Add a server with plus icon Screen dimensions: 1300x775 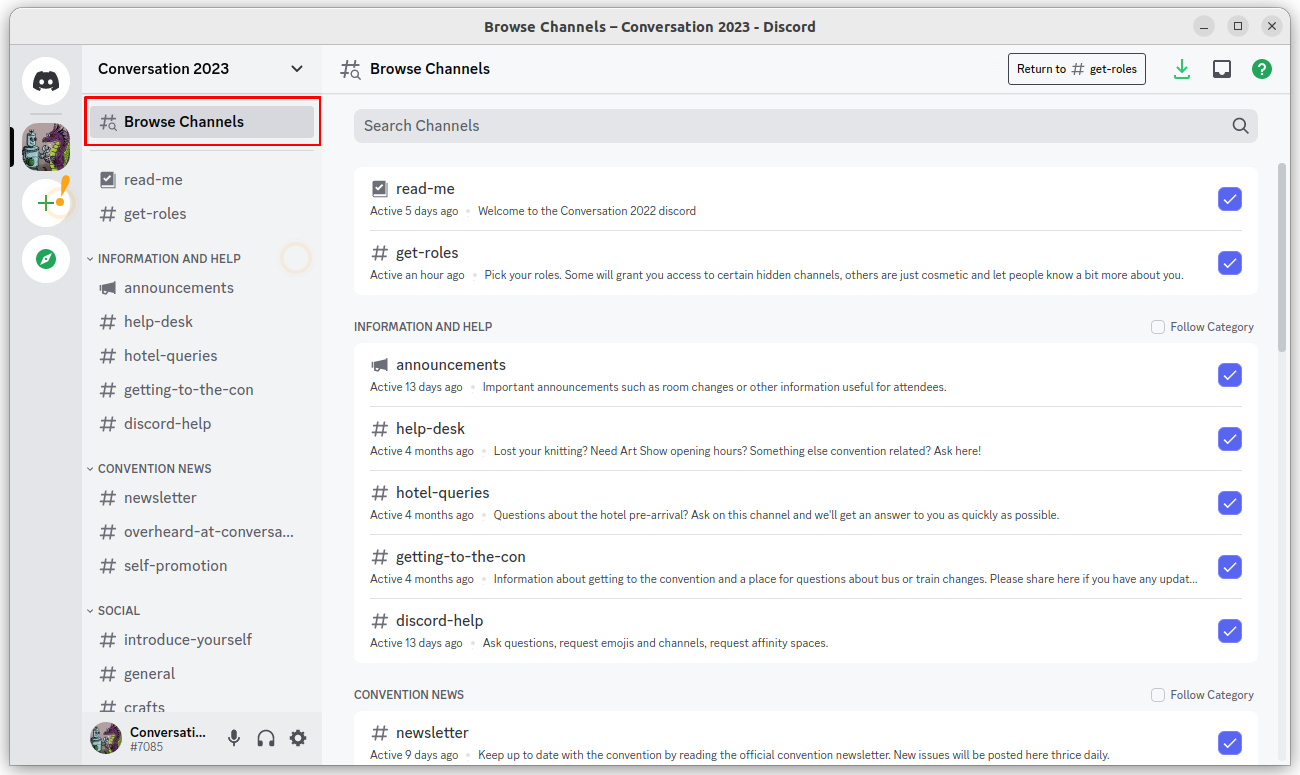(46, 203)
